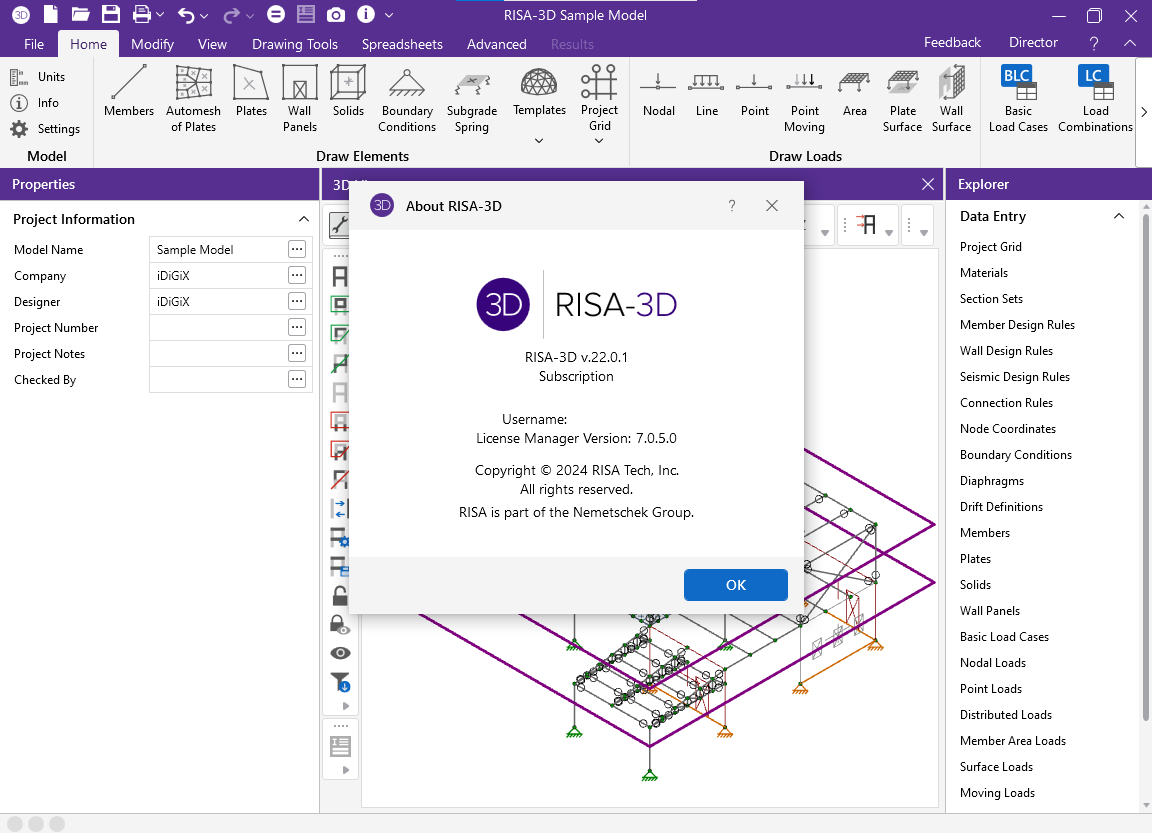Click the Feedback link in the ribbon bar
Screen dimensions: 1152x833
click(x=952, y=43)
